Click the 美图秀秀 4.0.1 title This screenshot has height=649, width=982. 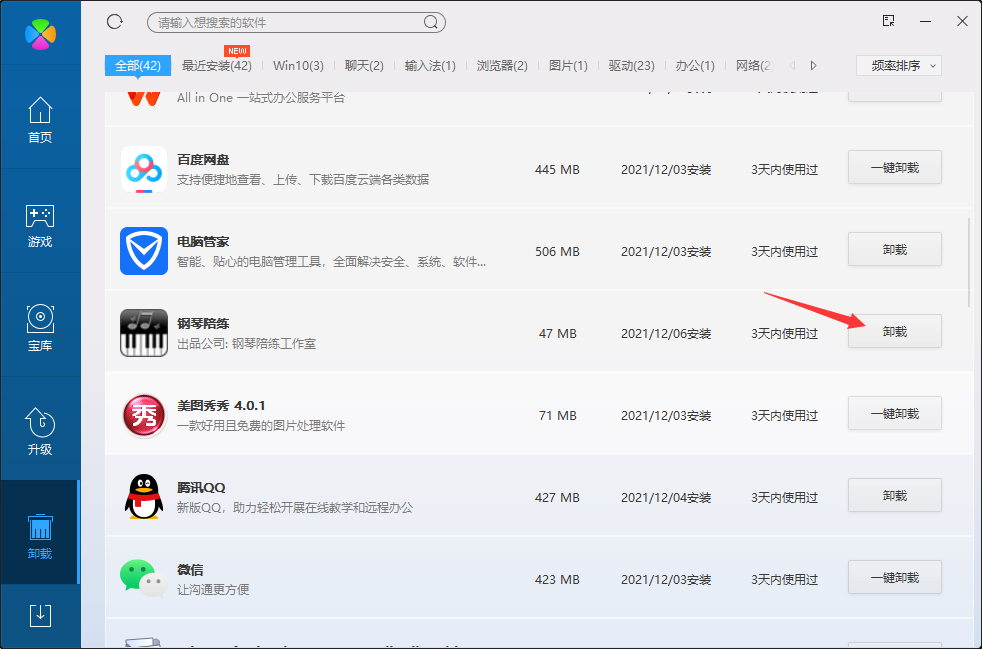221,405
